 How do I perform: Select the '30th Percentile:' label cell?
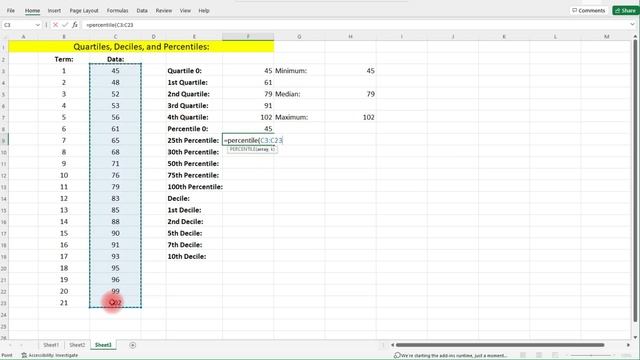[194, 152]
